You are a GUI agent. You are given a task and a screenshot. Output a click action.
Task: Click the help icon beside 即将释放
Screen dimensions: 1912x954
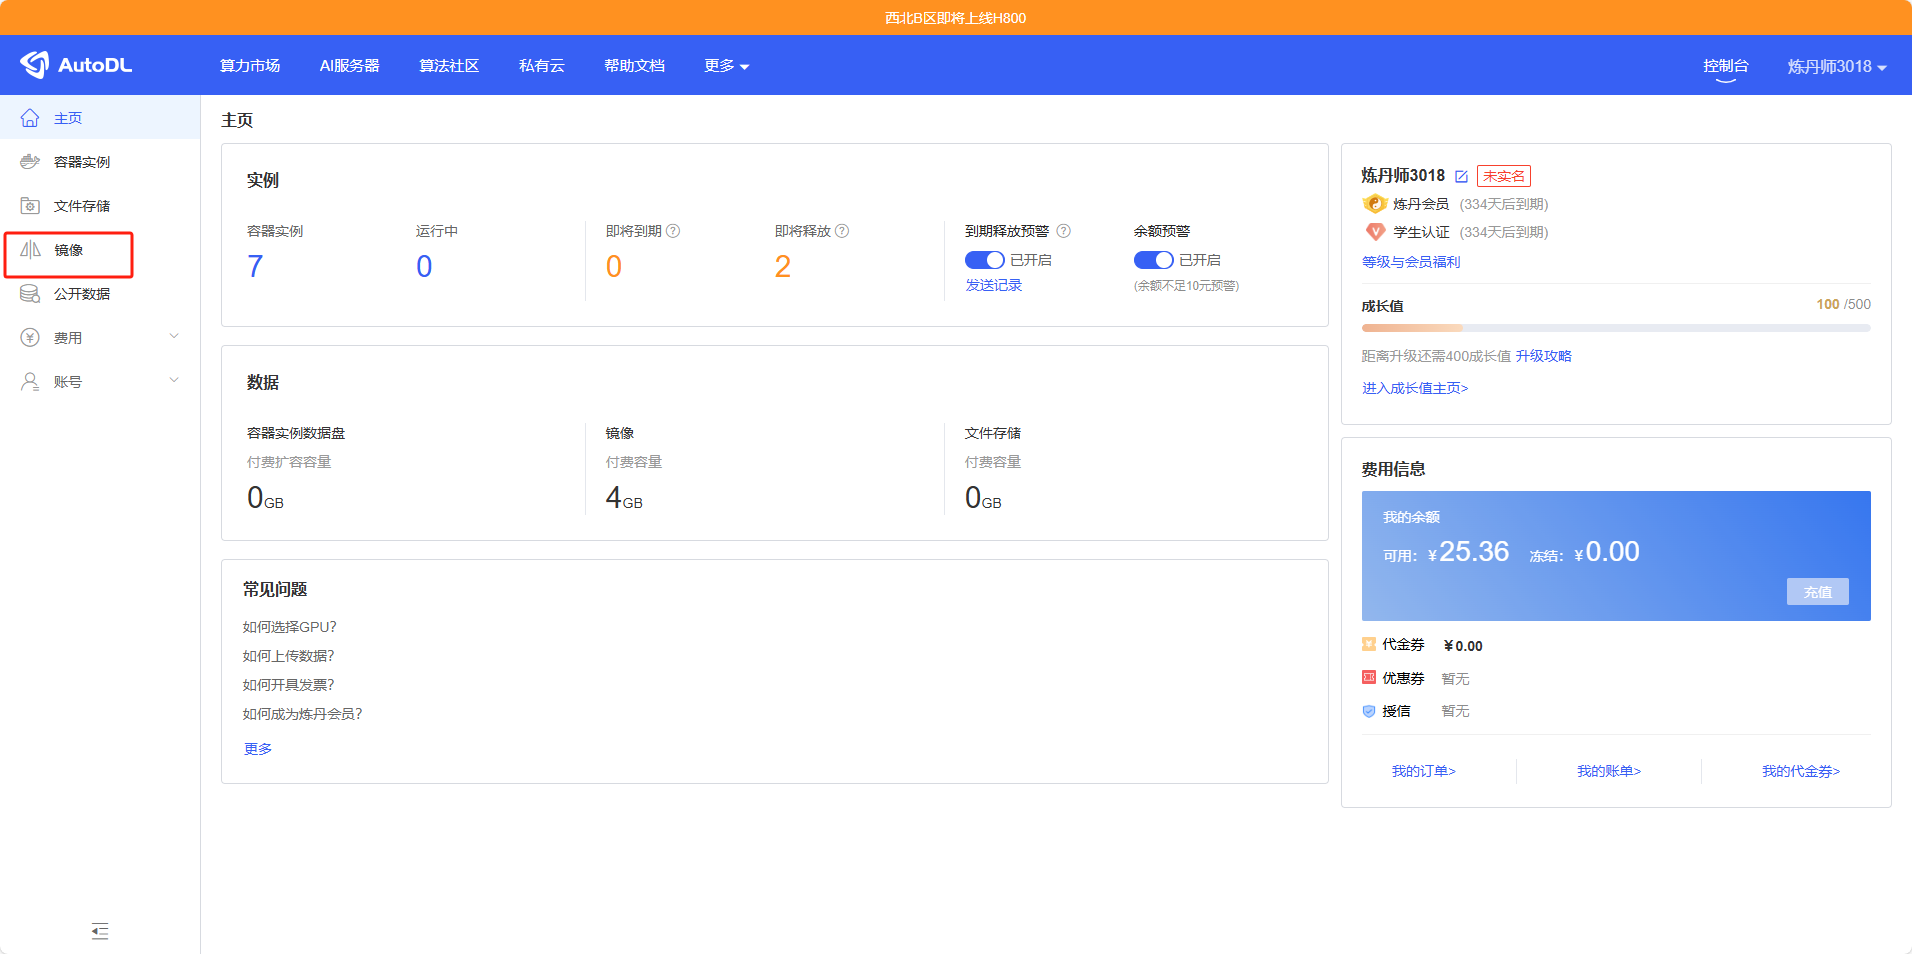click(x=842, y=231)
